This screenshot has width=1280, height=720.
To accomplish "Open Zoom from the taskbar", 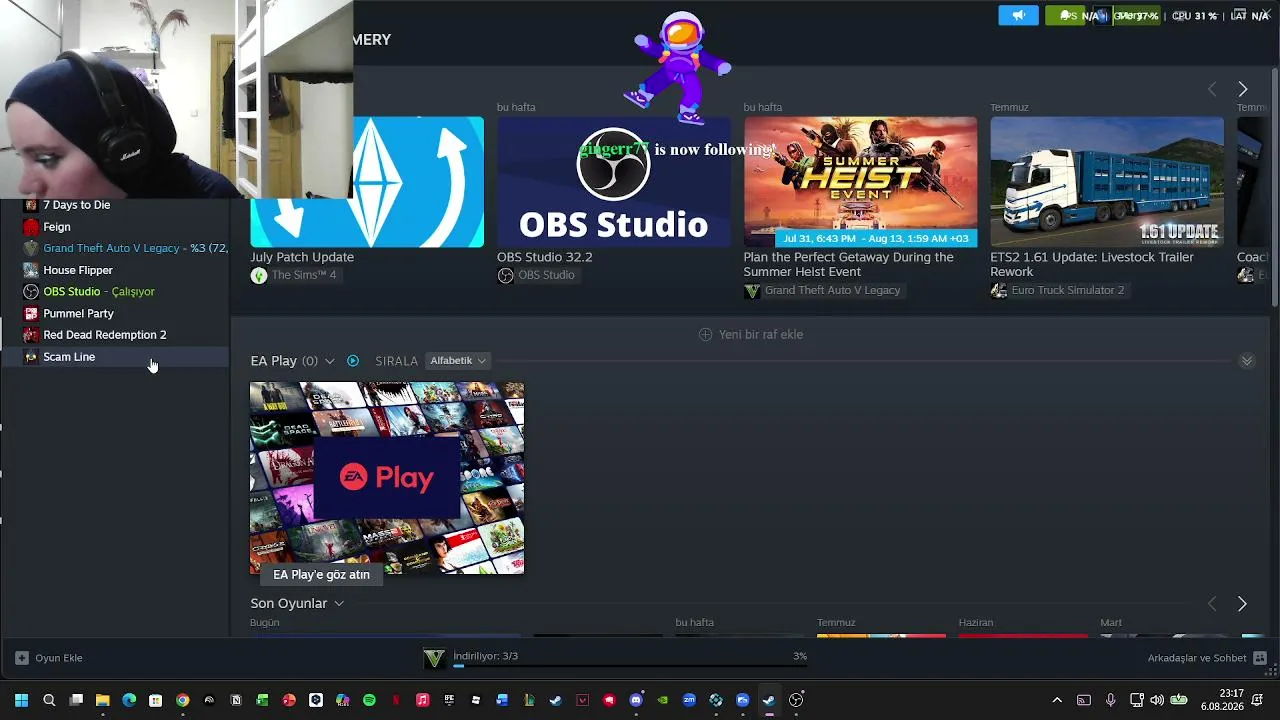I will (x=689, y=700).
